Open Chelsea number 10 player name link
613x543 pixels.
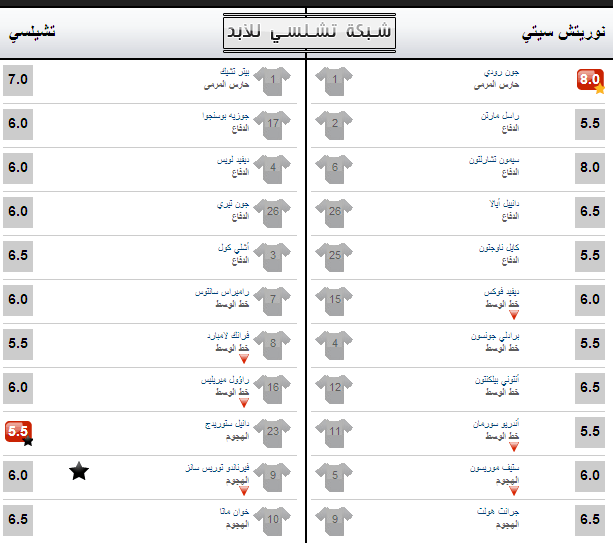[234, 511]
